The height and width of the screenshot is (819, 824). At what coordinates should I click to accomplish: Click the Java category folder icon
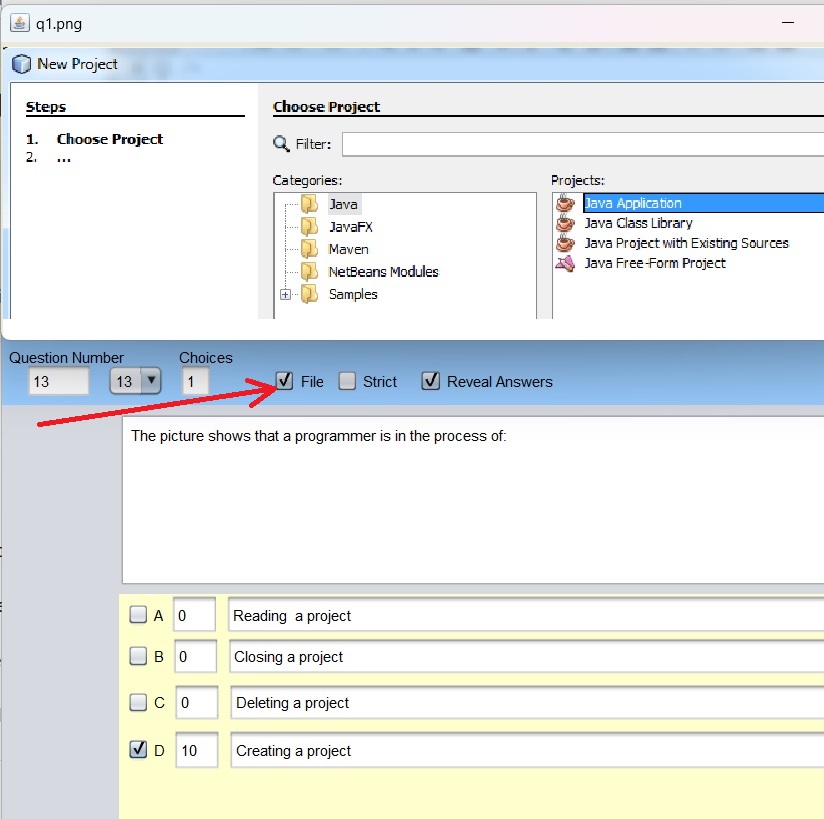pos(309,204)
